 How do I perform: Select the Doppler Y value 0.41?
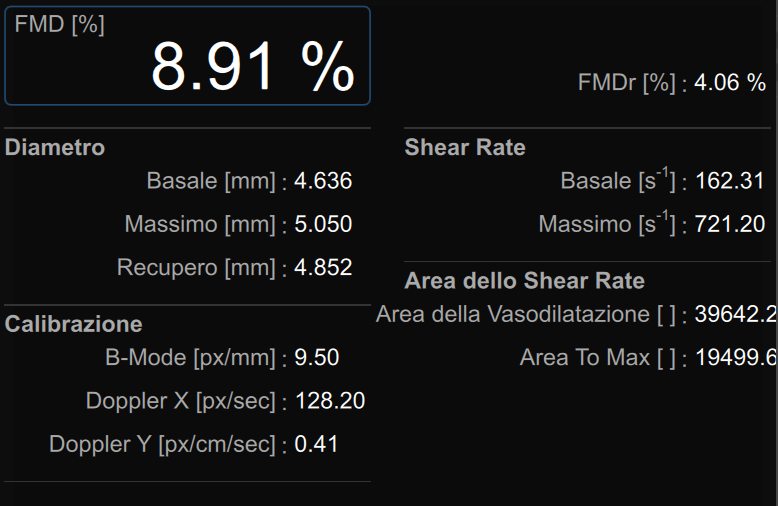[316, 444]
